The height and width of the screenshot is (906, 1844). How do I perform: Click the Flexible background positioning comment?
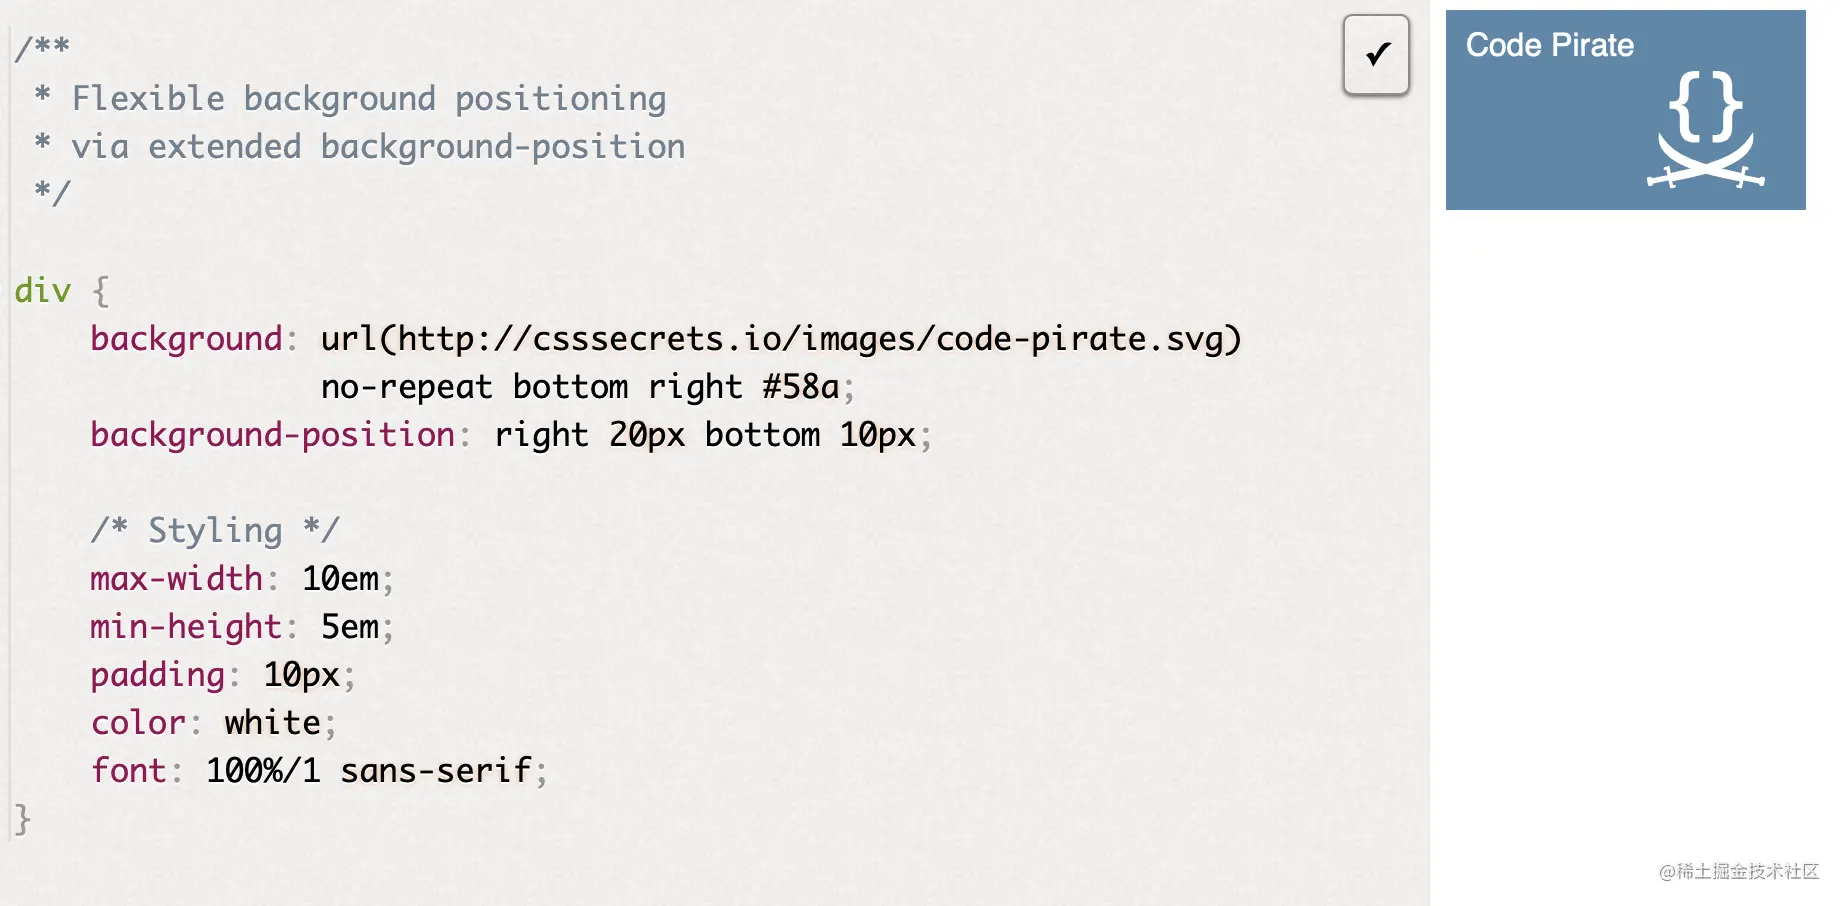[x=369, y=99]
